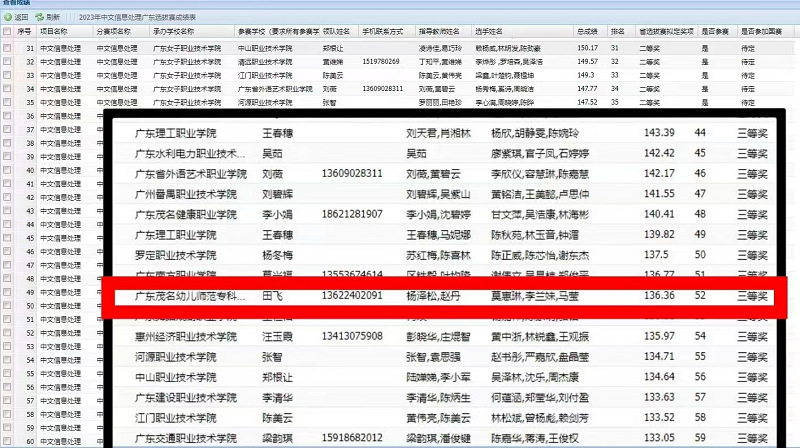The image size is (800, 448).
Task: Click leader name 陈美云 in row 33
Action: [333, 75]
